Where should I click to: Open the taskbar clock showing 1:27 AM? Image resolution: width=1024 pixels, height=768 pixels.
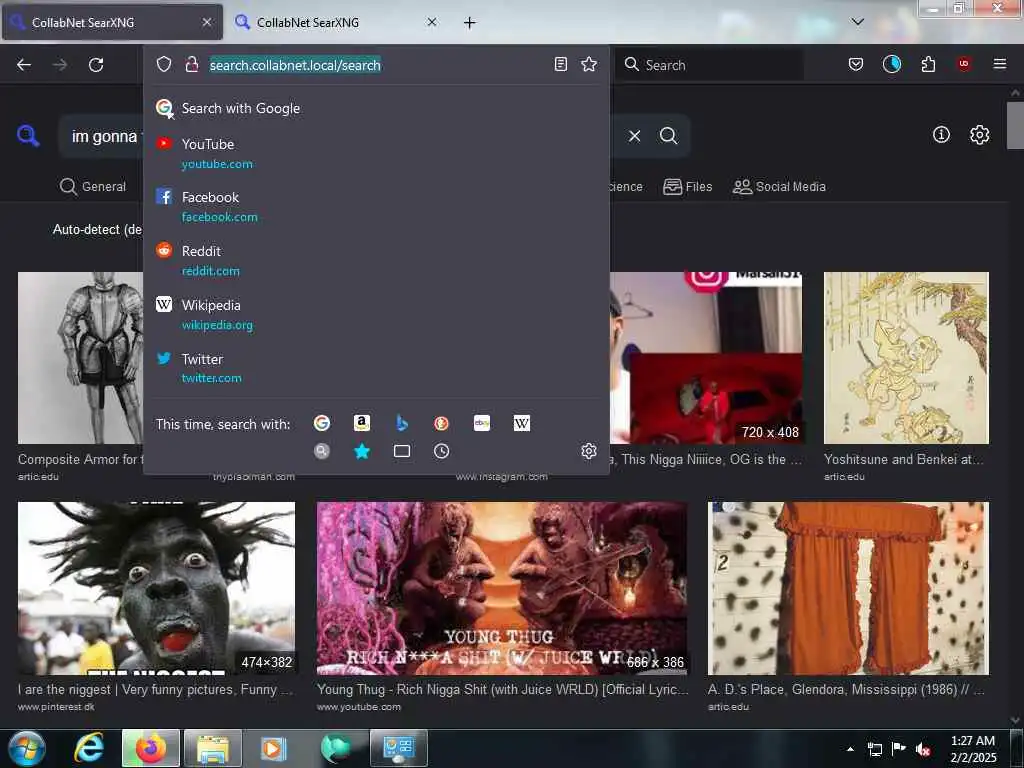973,749
